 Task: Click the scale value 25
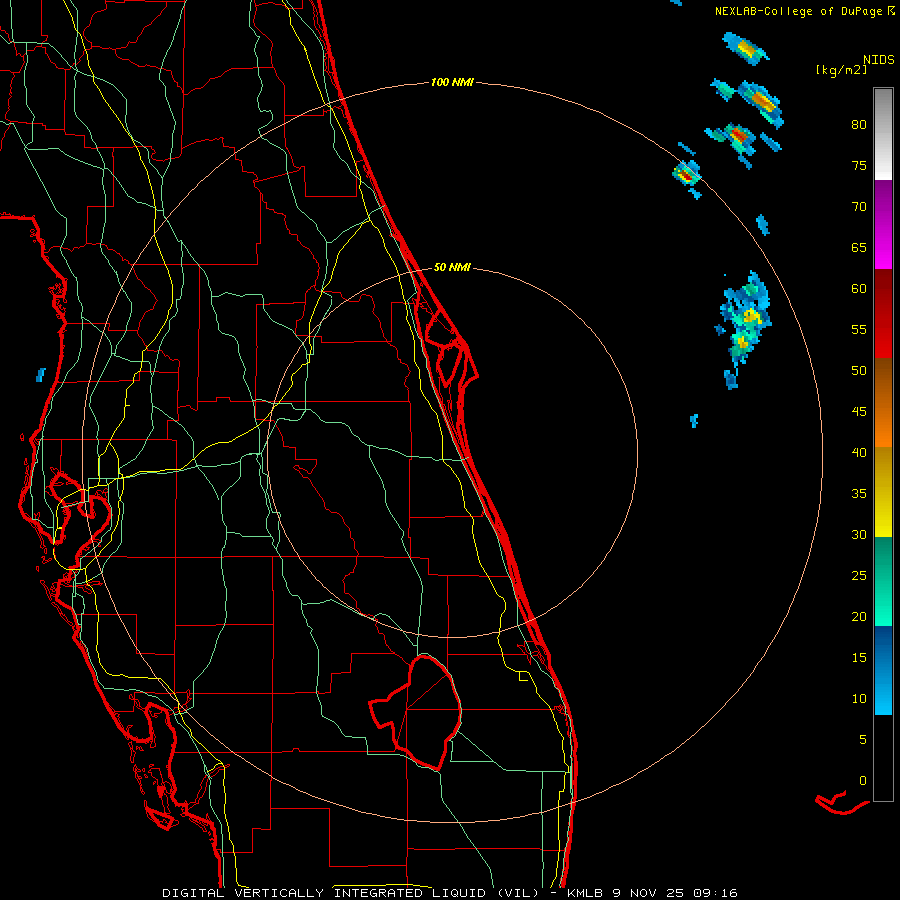(859, 576)
